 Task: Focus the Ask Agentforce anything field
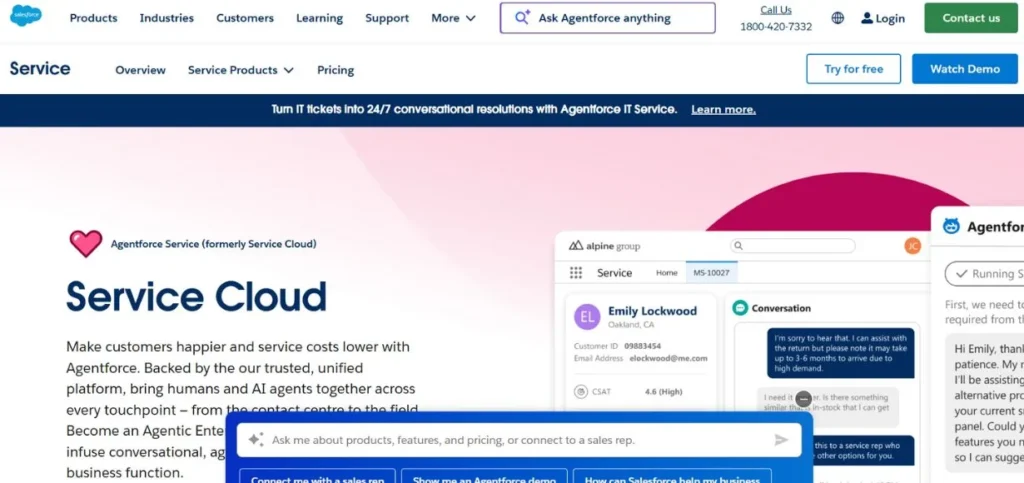[x=607, y=18]
